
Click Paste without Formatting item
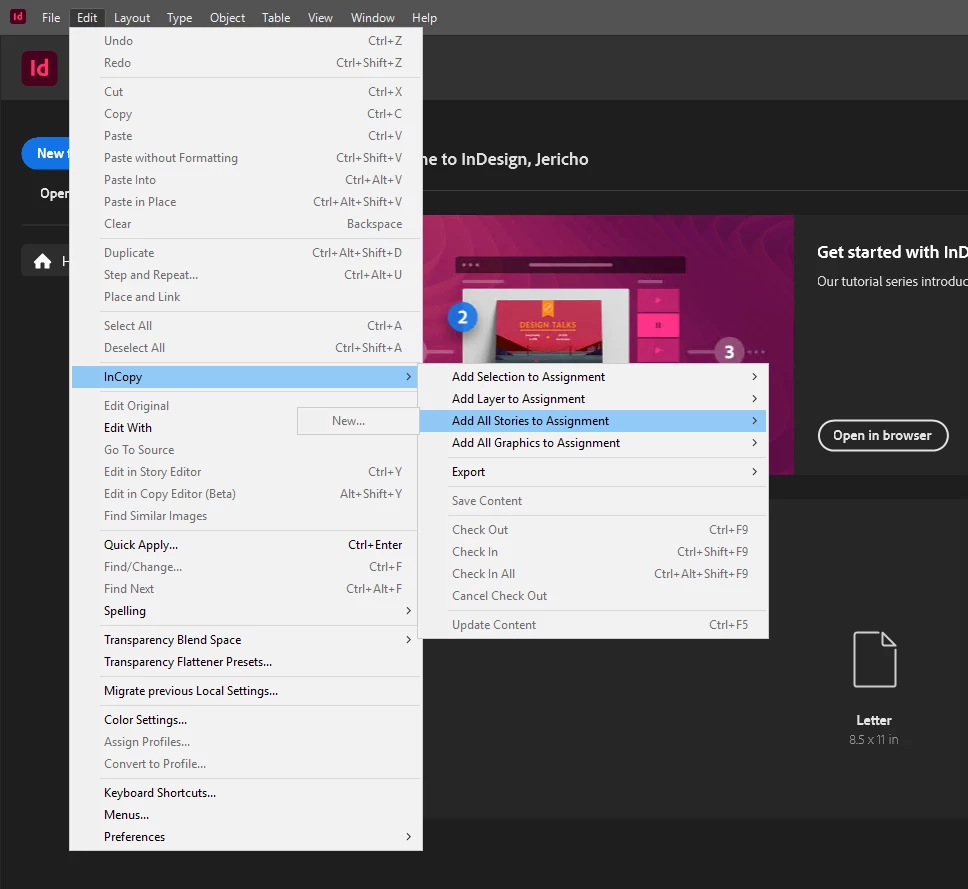245,157
